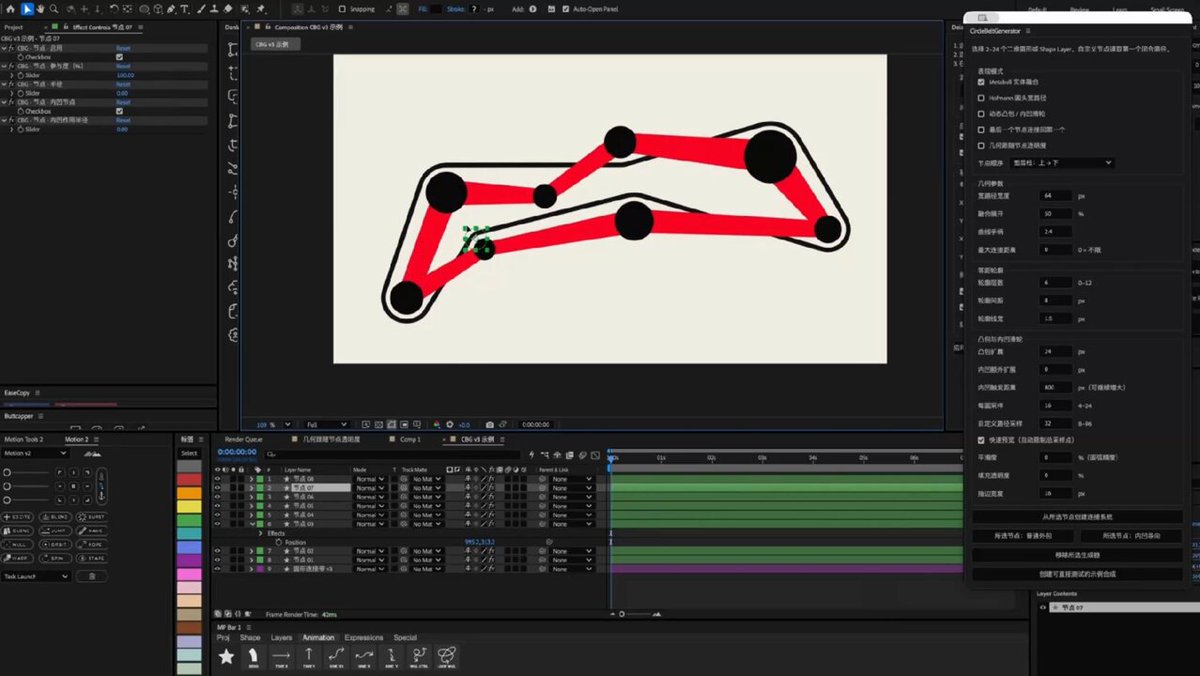Open the Motion v2 dropdown
Viewport: 1200px width, 676px height.
(x=36, y=453)
